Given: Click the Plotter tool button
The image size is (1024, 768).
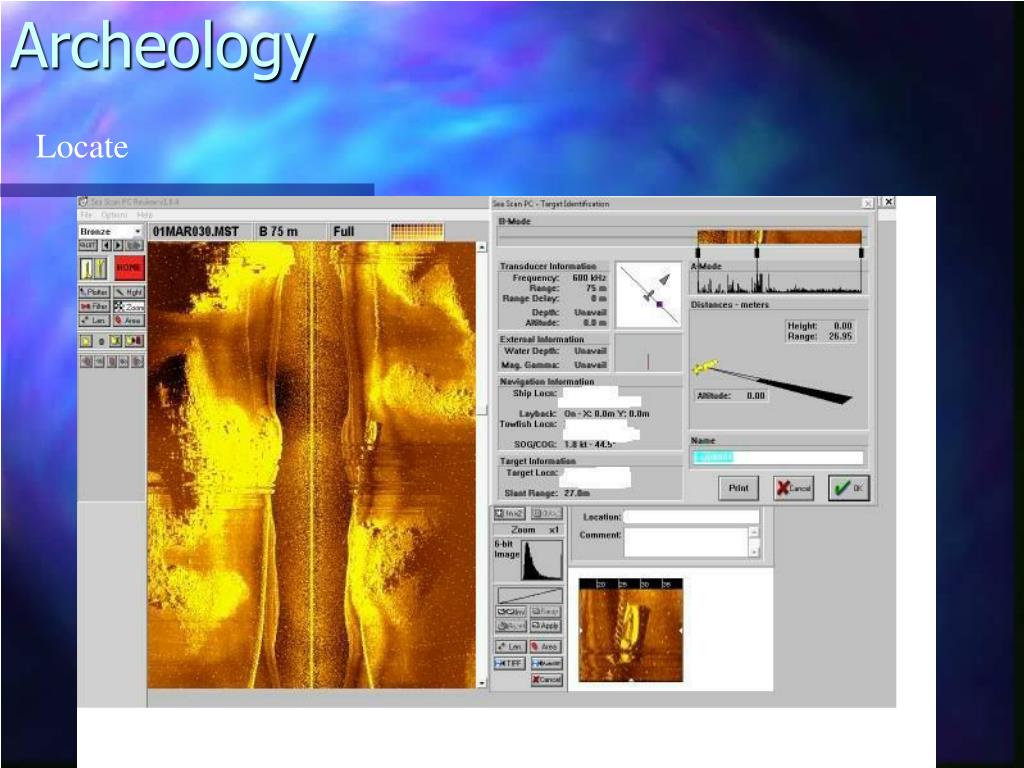Looking at the screenshot, I should (94, 292).
